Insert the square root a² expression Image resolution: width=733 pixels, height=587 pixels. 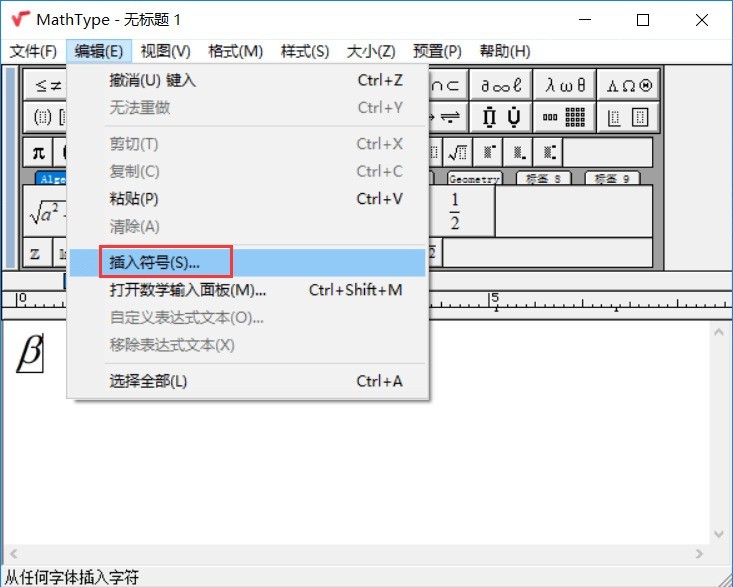coord(45,211)
